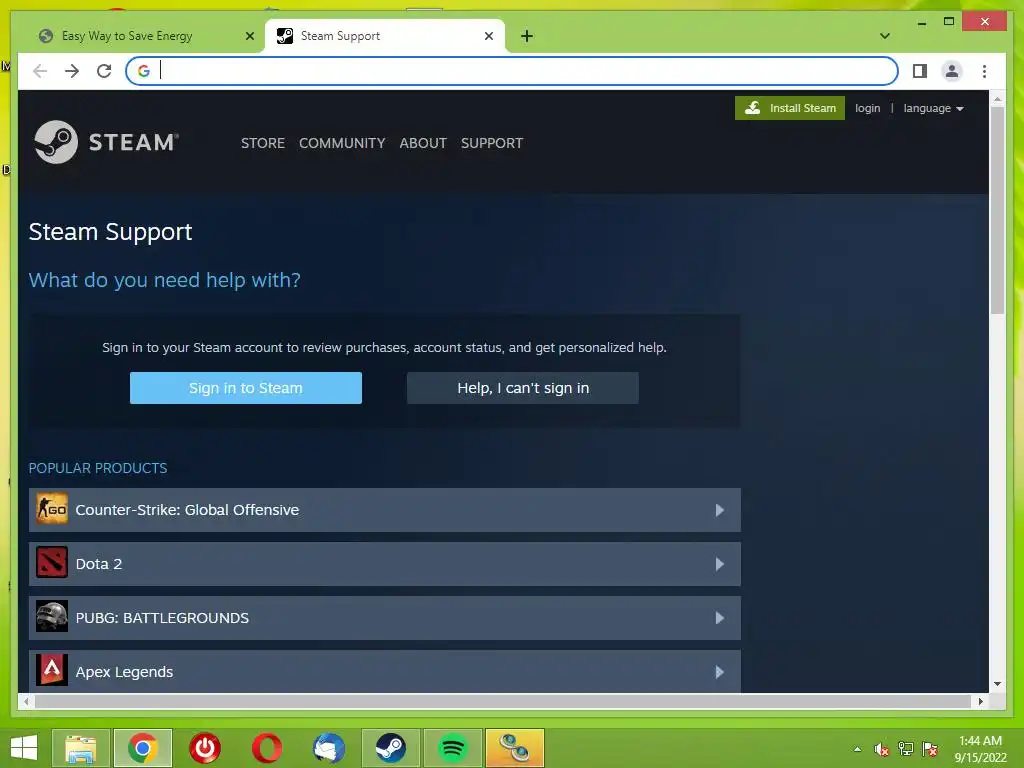Screen dimensions: 1024x768
Task: Click the vertical page scrollbar thumb
Action: point(997,210)
